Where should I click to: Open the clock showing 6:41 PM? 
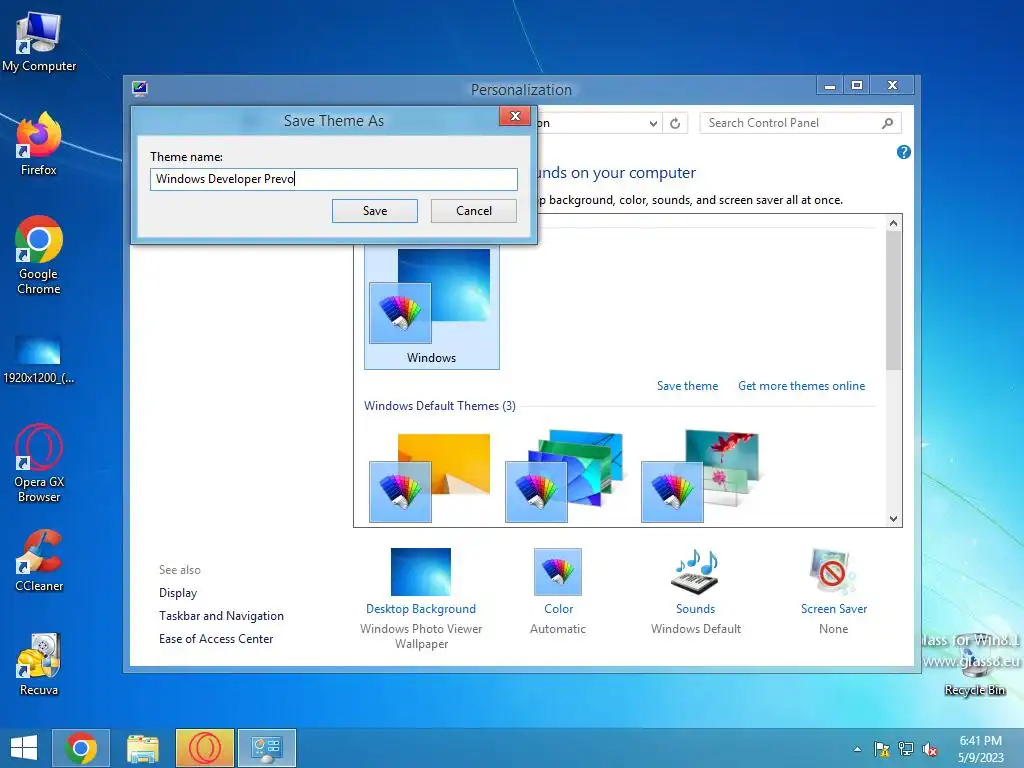point(980,749)
